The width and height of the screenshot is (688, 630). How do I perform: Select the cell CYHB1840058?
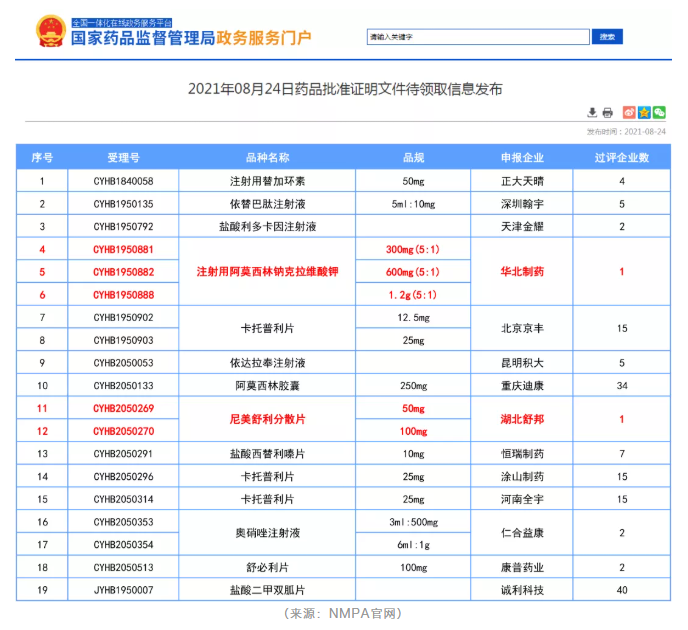click(123, 181)
